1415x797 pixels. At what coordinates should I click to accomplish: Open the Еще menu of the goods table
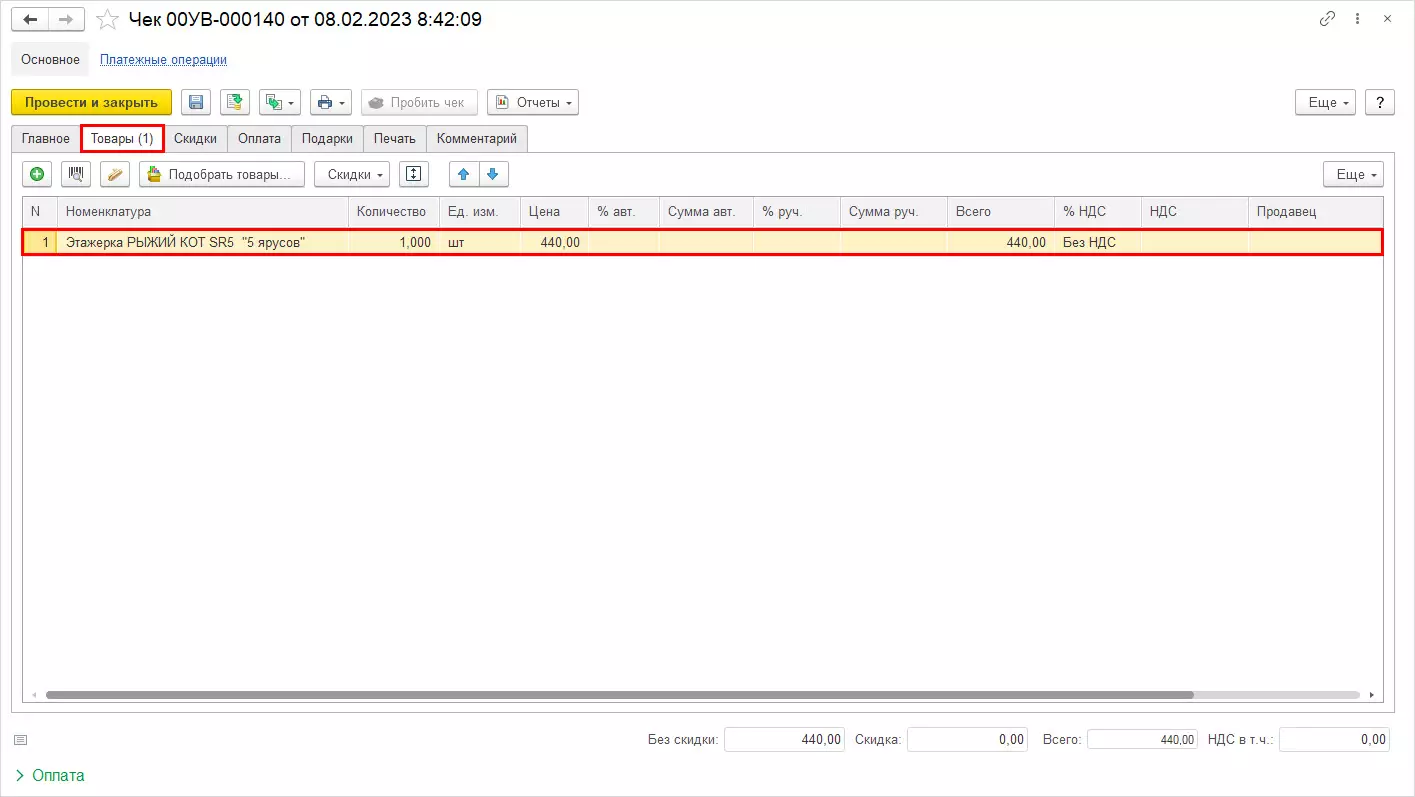pyautogui.click(x=1353, y=174)
